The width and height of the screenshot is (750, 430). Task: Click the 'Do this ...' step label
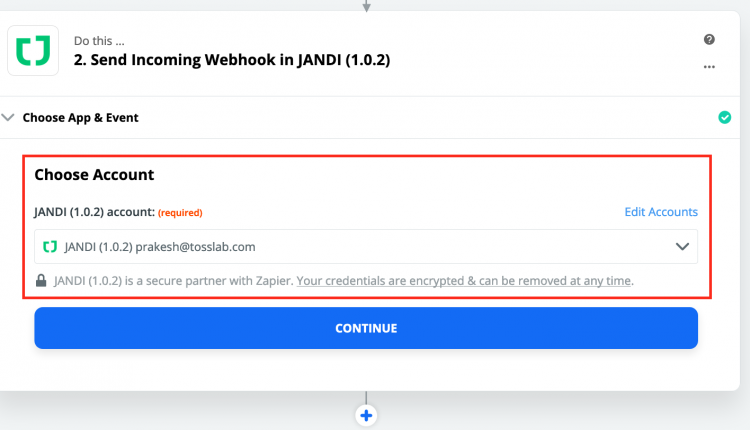(99, 41)
